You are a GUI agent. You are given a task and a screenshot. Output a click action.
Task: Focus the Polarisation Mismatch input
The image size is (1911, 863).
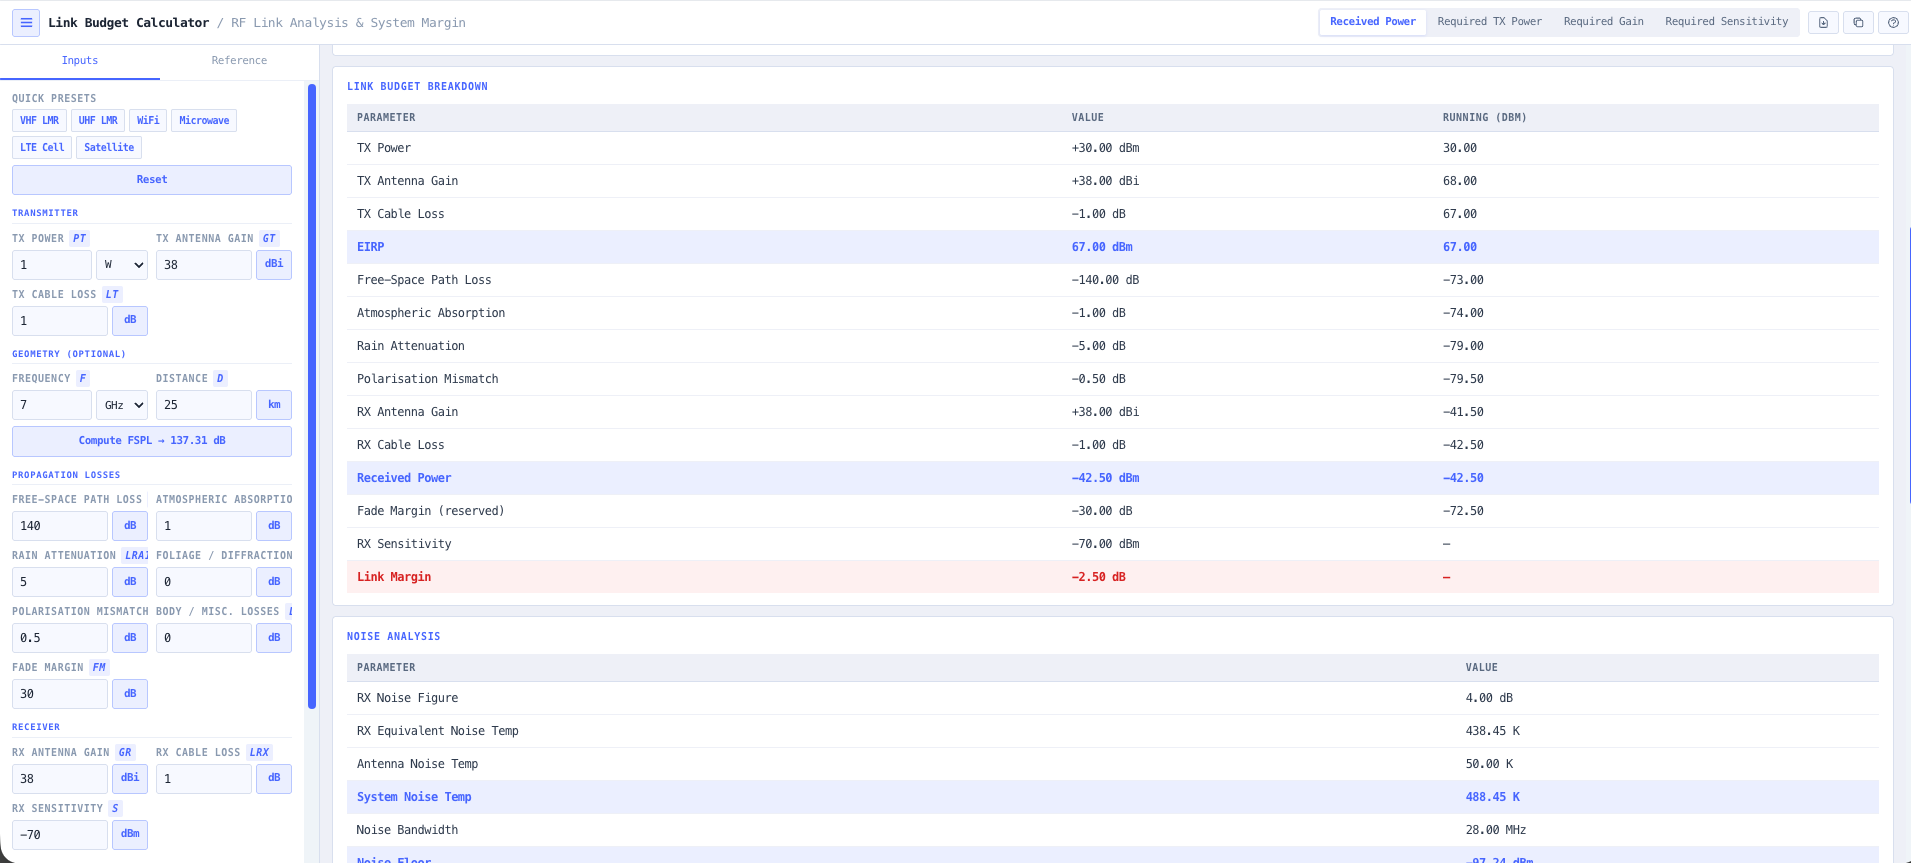pyautogui.click(x=60, y=638)
